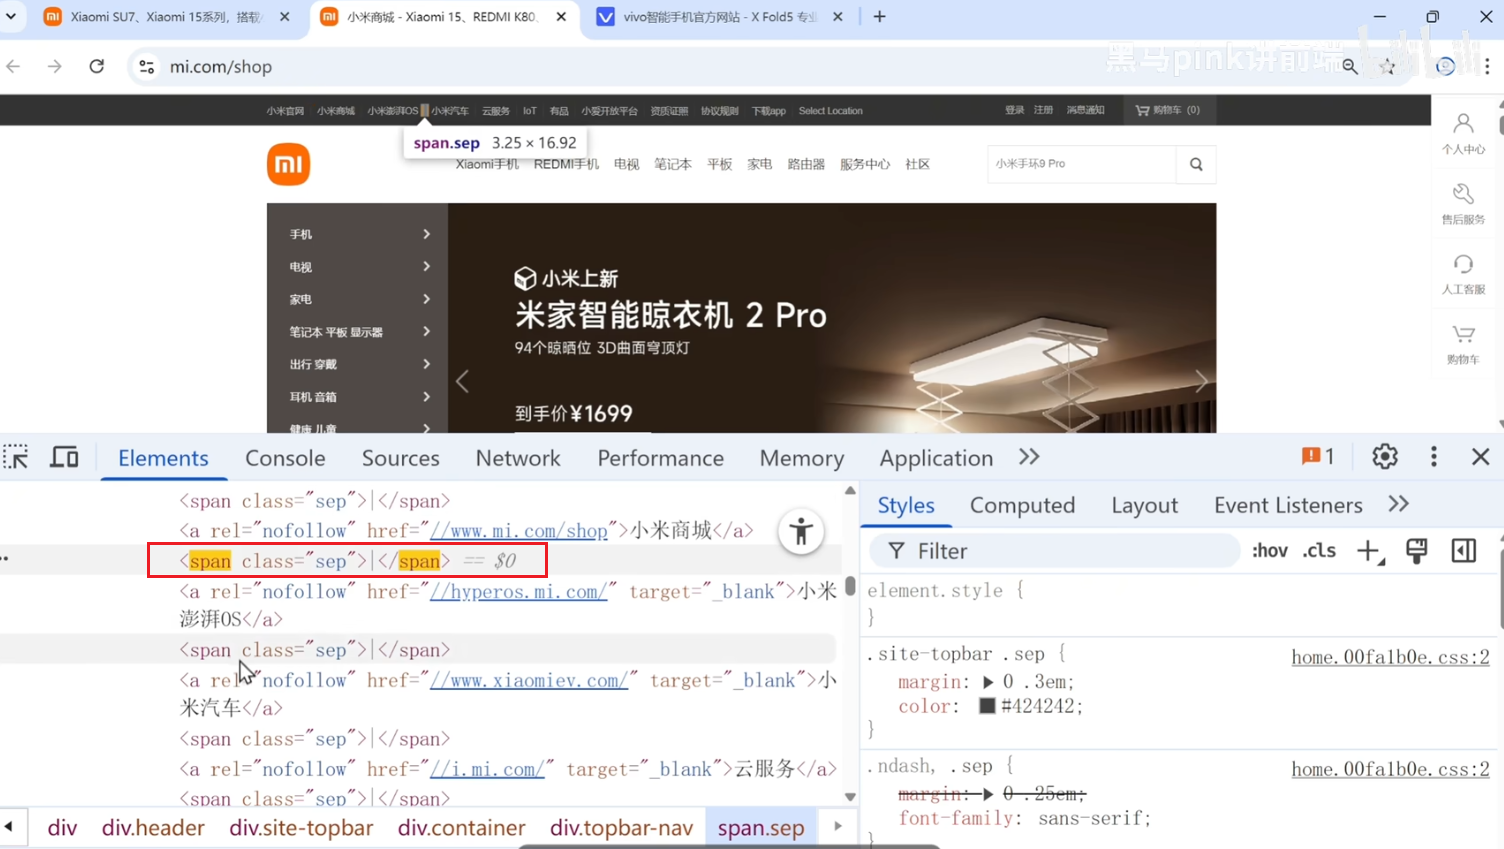Show more Styles sidebar tabs chevron
This screenshot has width=1504, height=849.
[x=1398, y=504]
